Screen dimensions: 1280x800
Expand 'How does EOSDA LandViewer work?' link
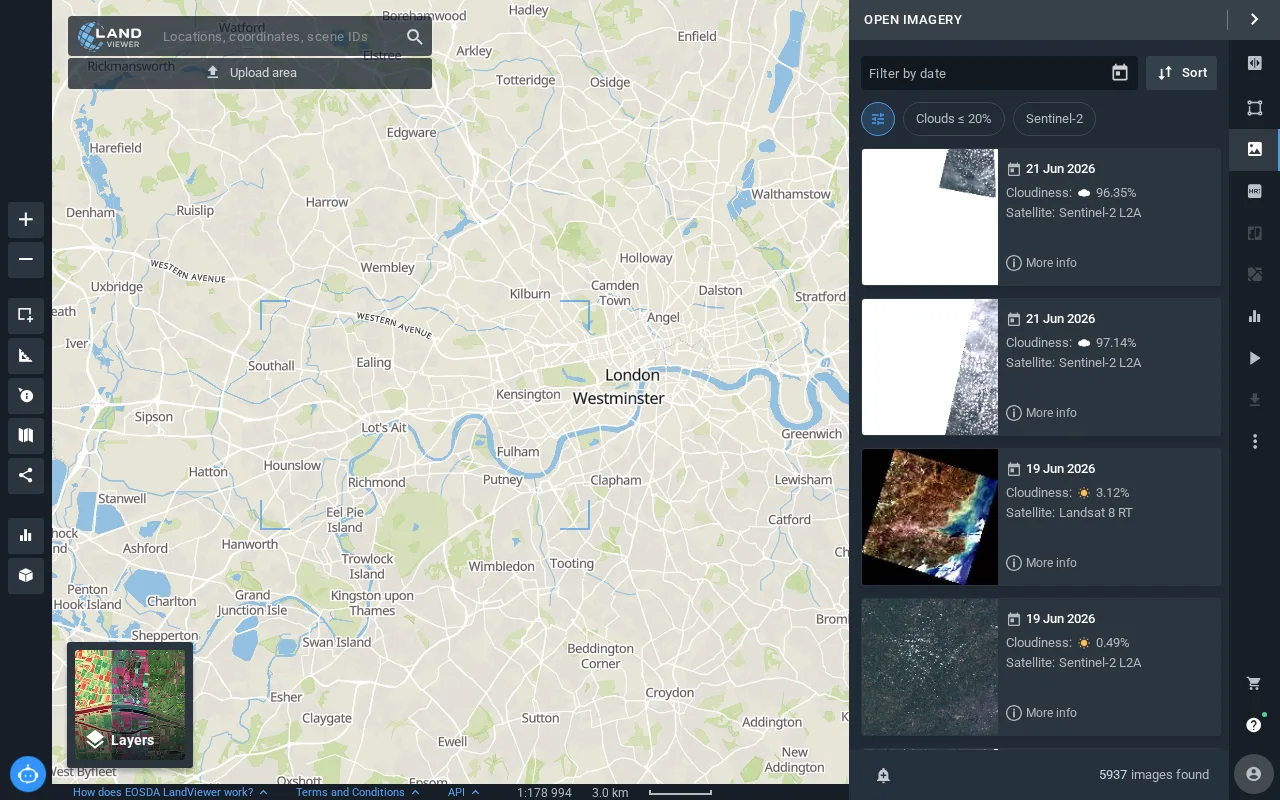coord(171,792)
